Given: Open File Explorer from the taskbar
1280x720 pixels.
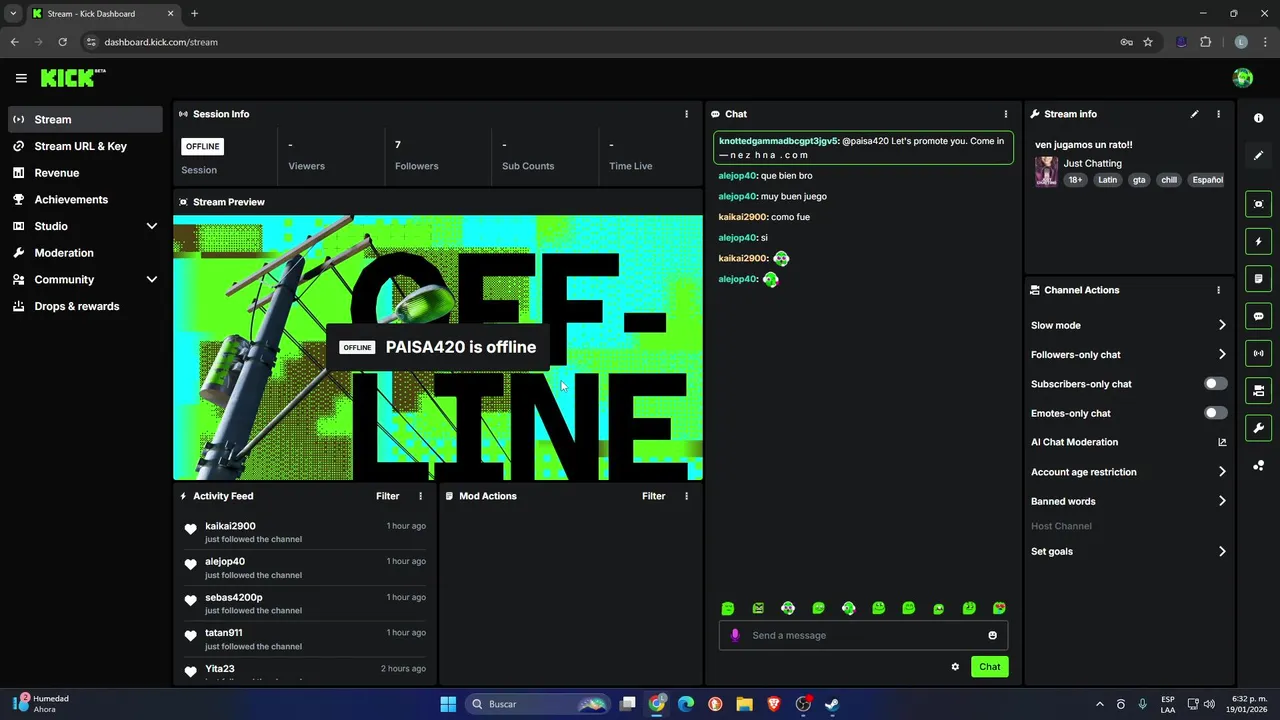Looking at the screenshot, I should 744,704.
